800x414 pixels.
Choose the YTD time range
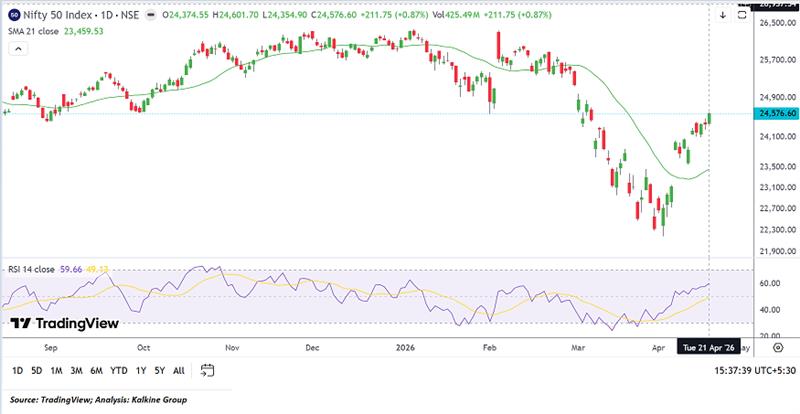[119, 371]
